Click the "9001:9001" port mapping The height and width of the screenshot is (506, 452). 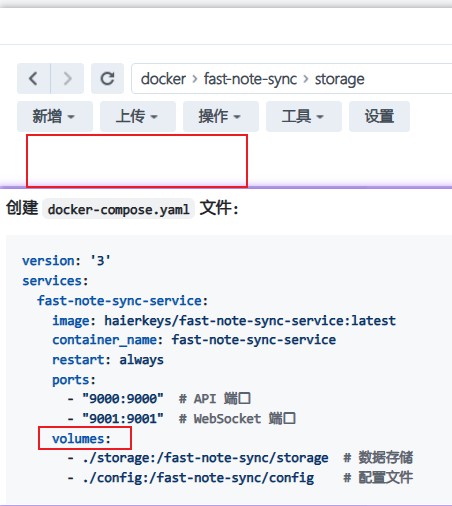123,419
